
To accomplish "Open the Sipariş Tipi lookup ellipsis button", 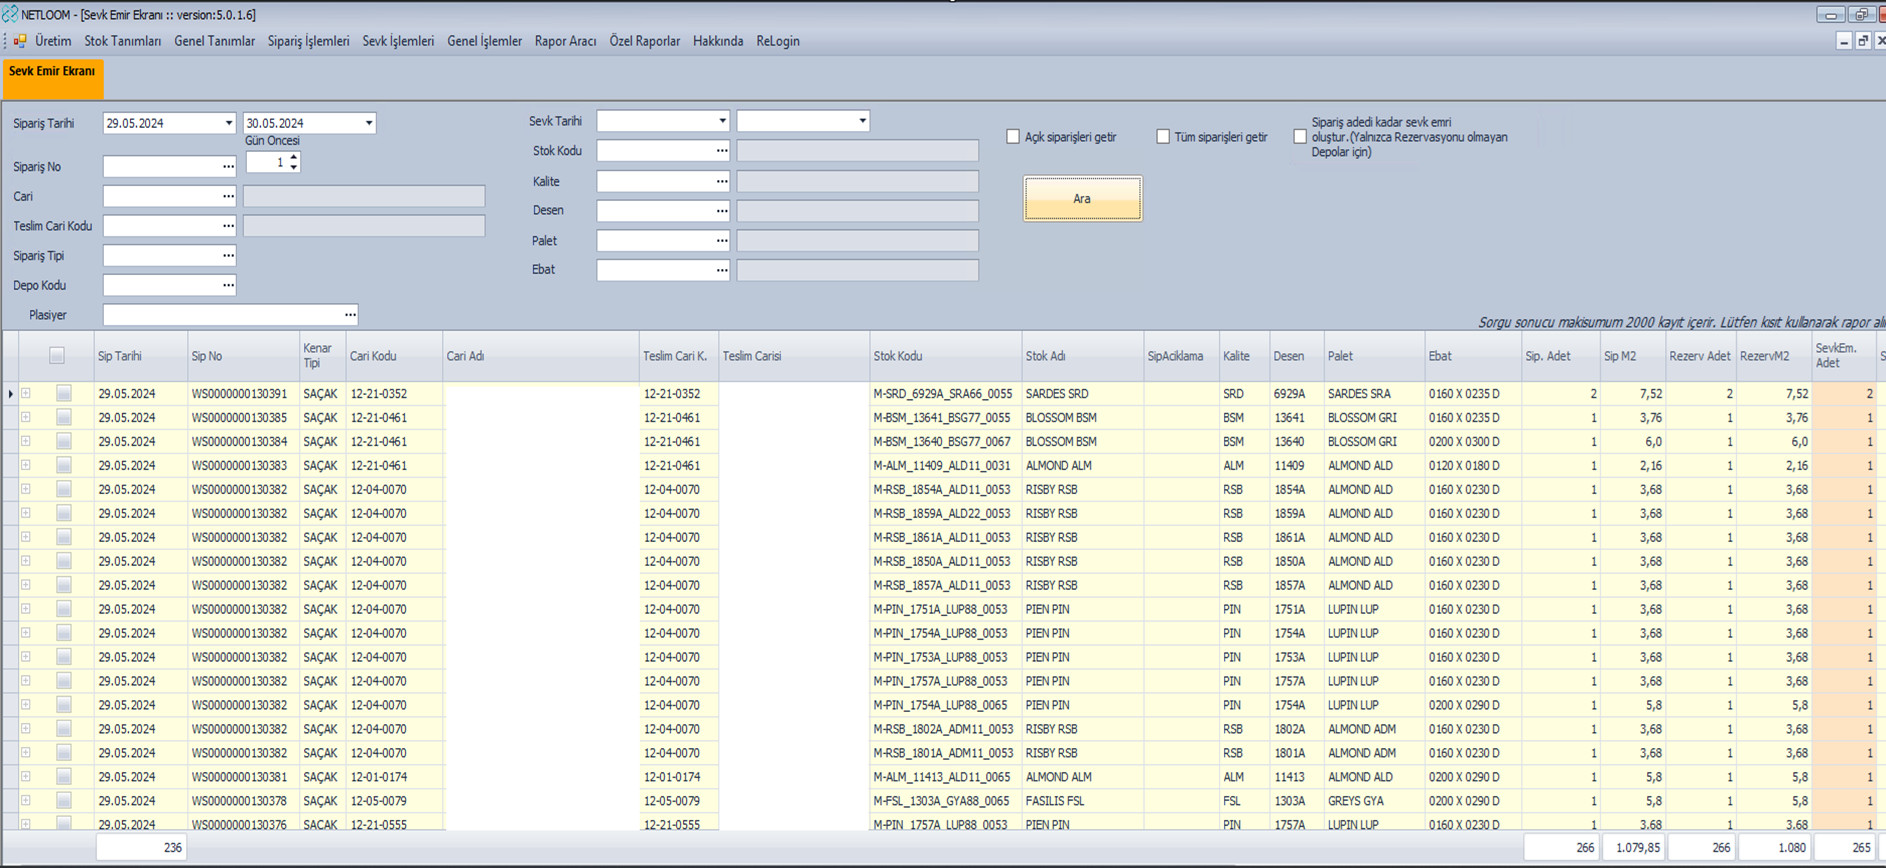I will 228,256.
